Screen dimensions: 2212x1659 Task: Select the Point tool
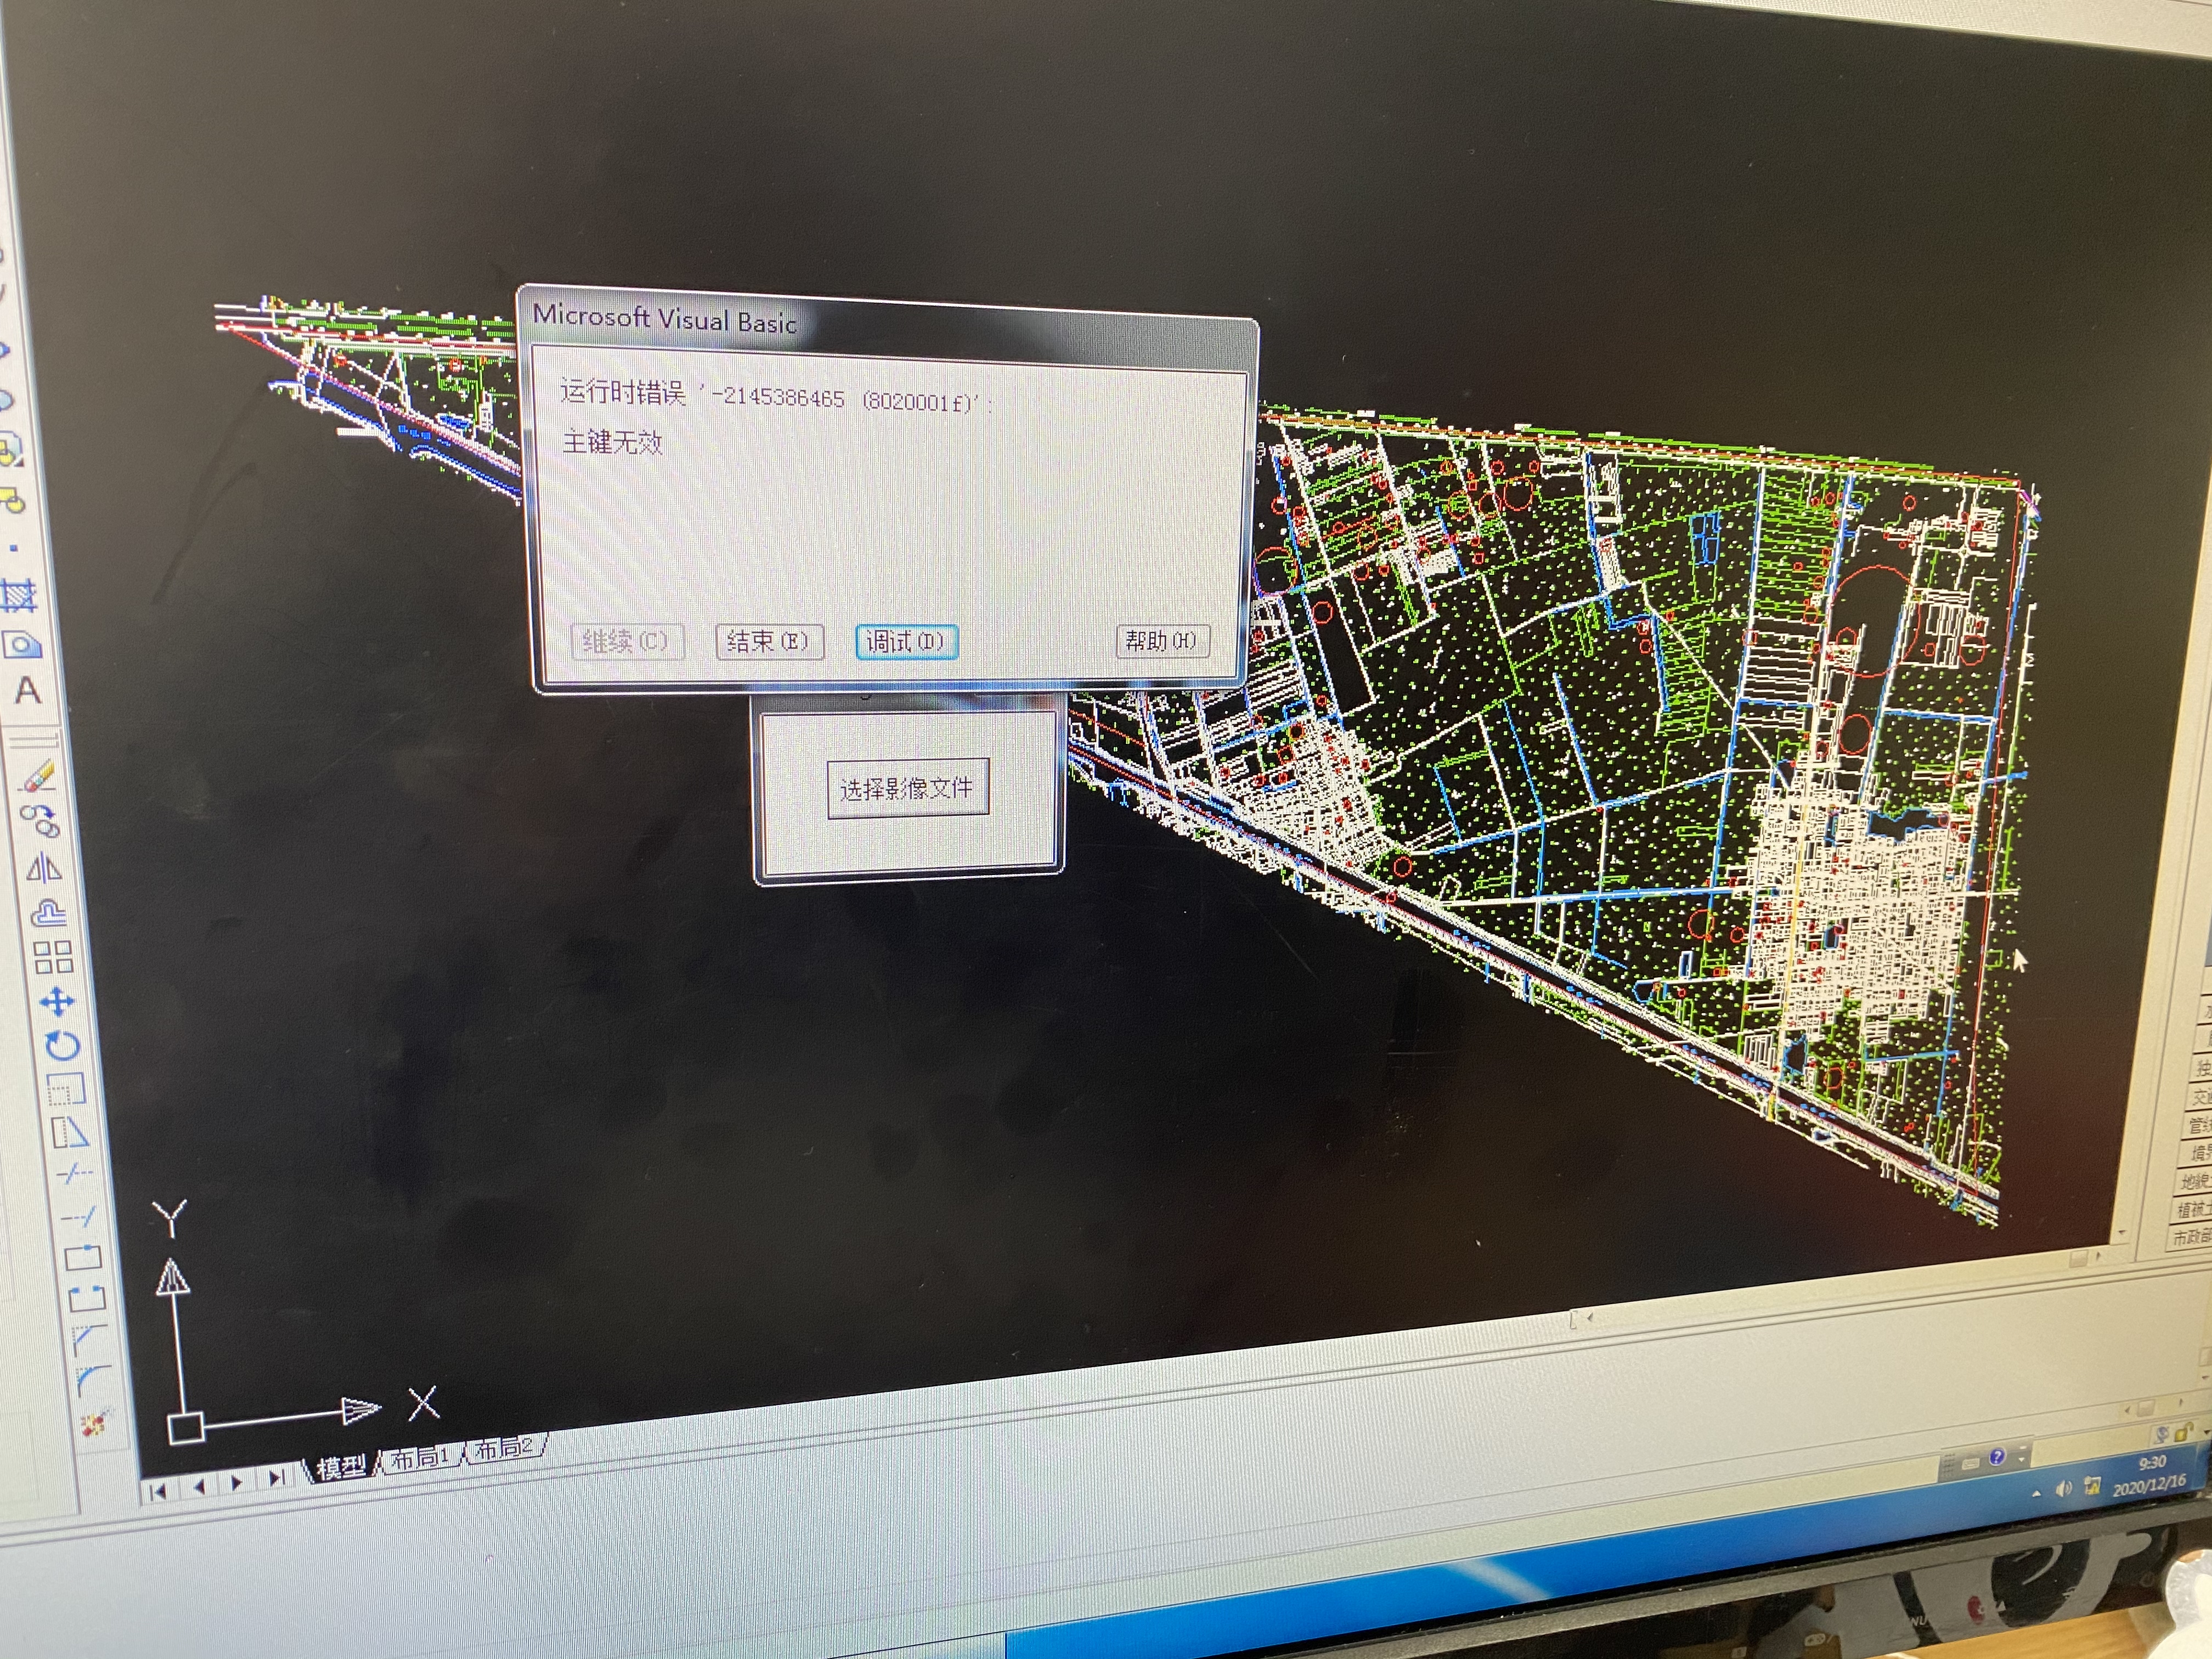pos(13,548)
